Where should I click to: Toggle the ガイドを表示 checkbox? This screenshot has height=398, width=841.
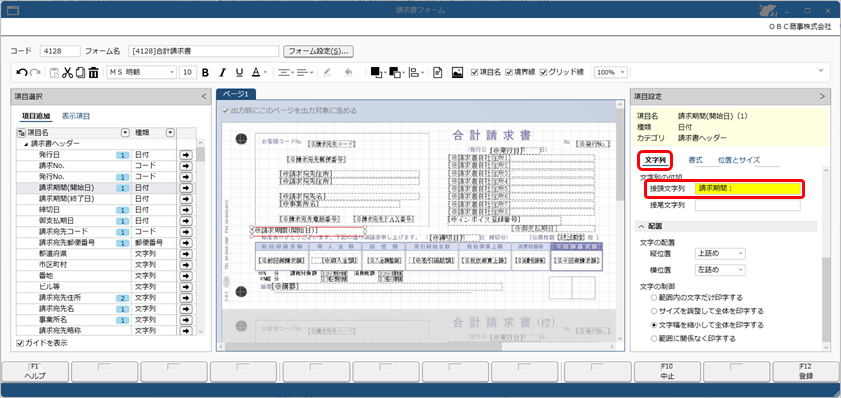20,343
